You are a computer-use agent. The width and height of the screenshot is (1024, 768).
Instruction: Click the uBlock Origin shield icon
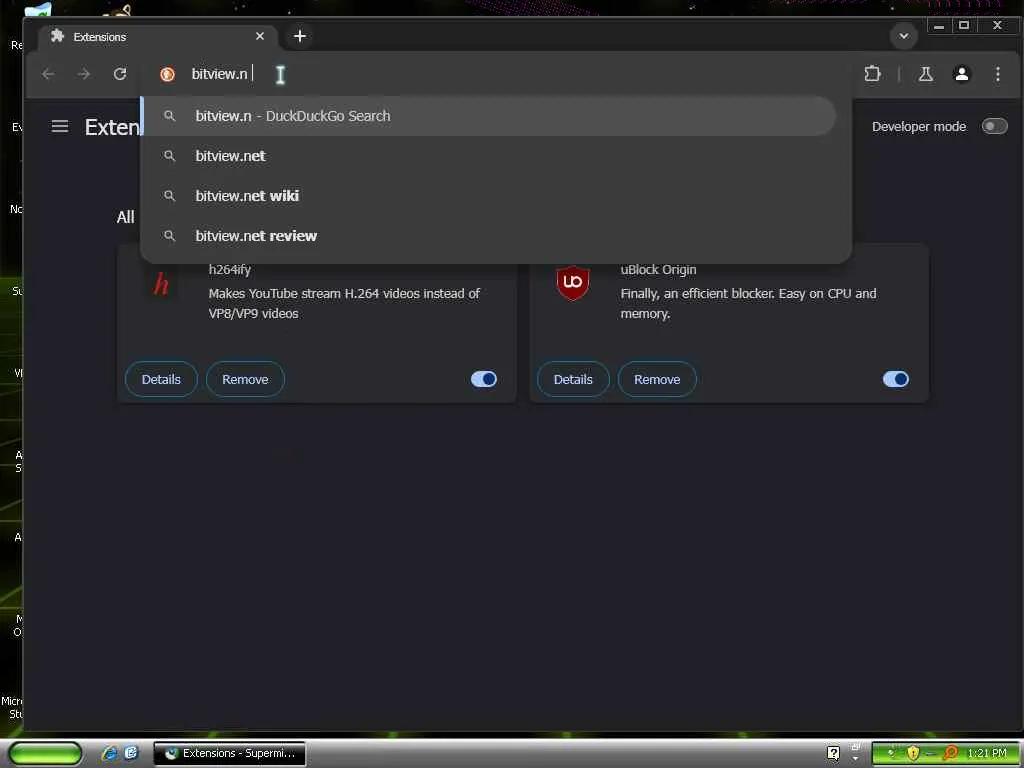(573, 283)
